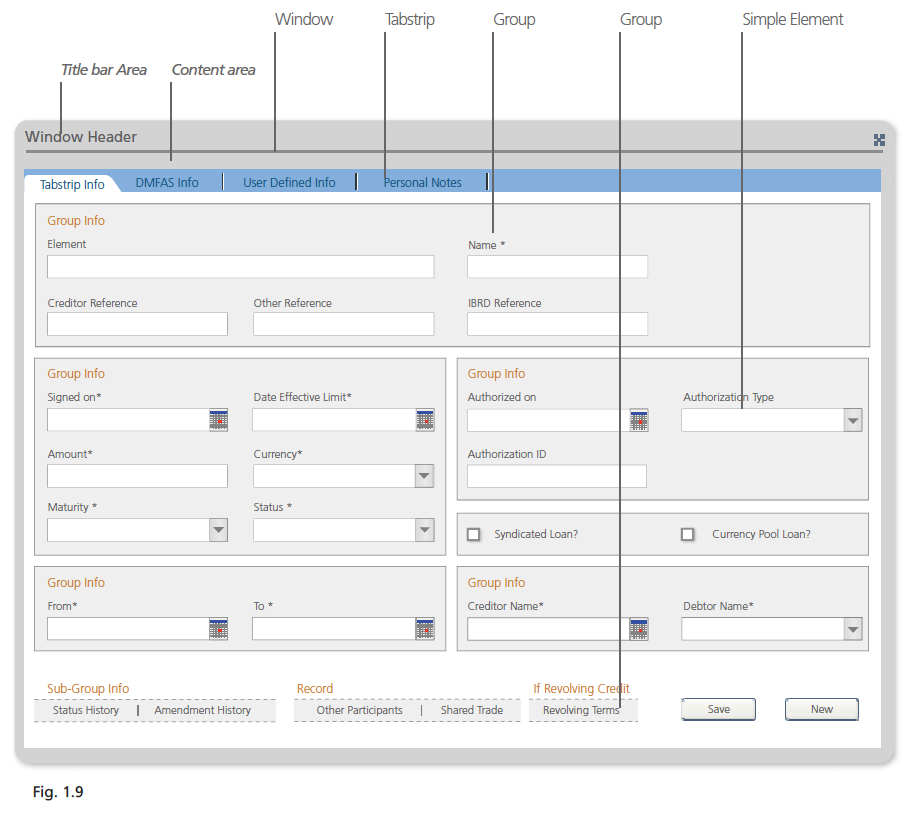
Task: Click the window header expand icon
Action: point(879,140)
